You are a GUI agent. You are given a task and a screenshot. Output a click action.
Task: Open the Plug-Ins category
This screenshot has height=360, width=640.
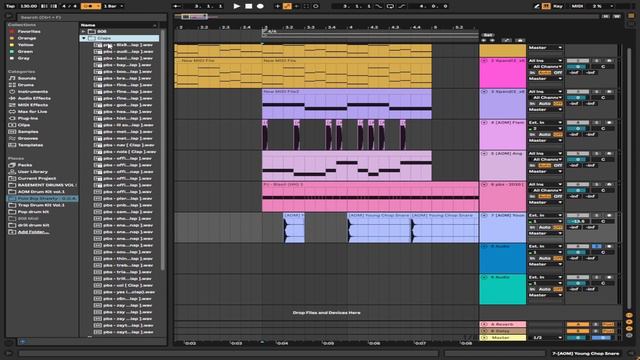click(x=28, y=118)
